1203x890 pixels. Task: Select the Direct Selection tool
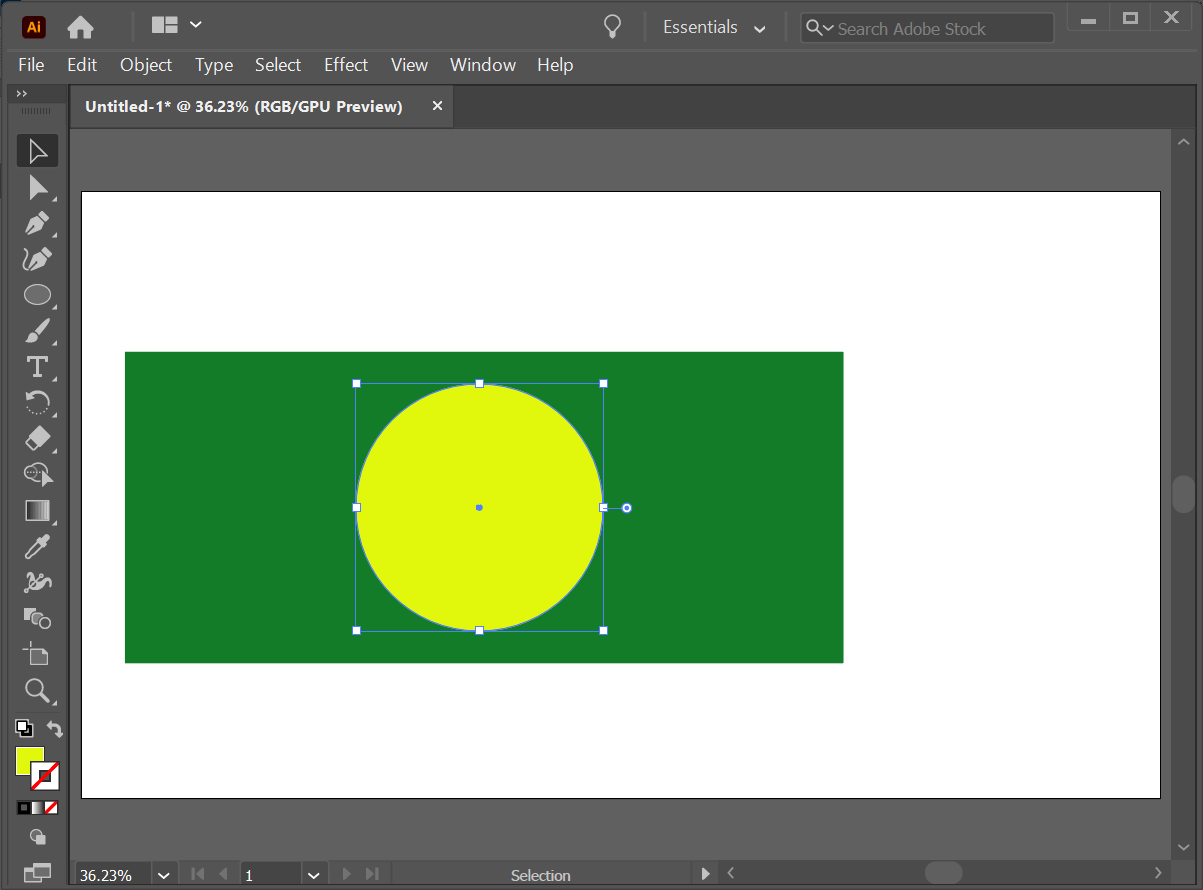[37, 187]
